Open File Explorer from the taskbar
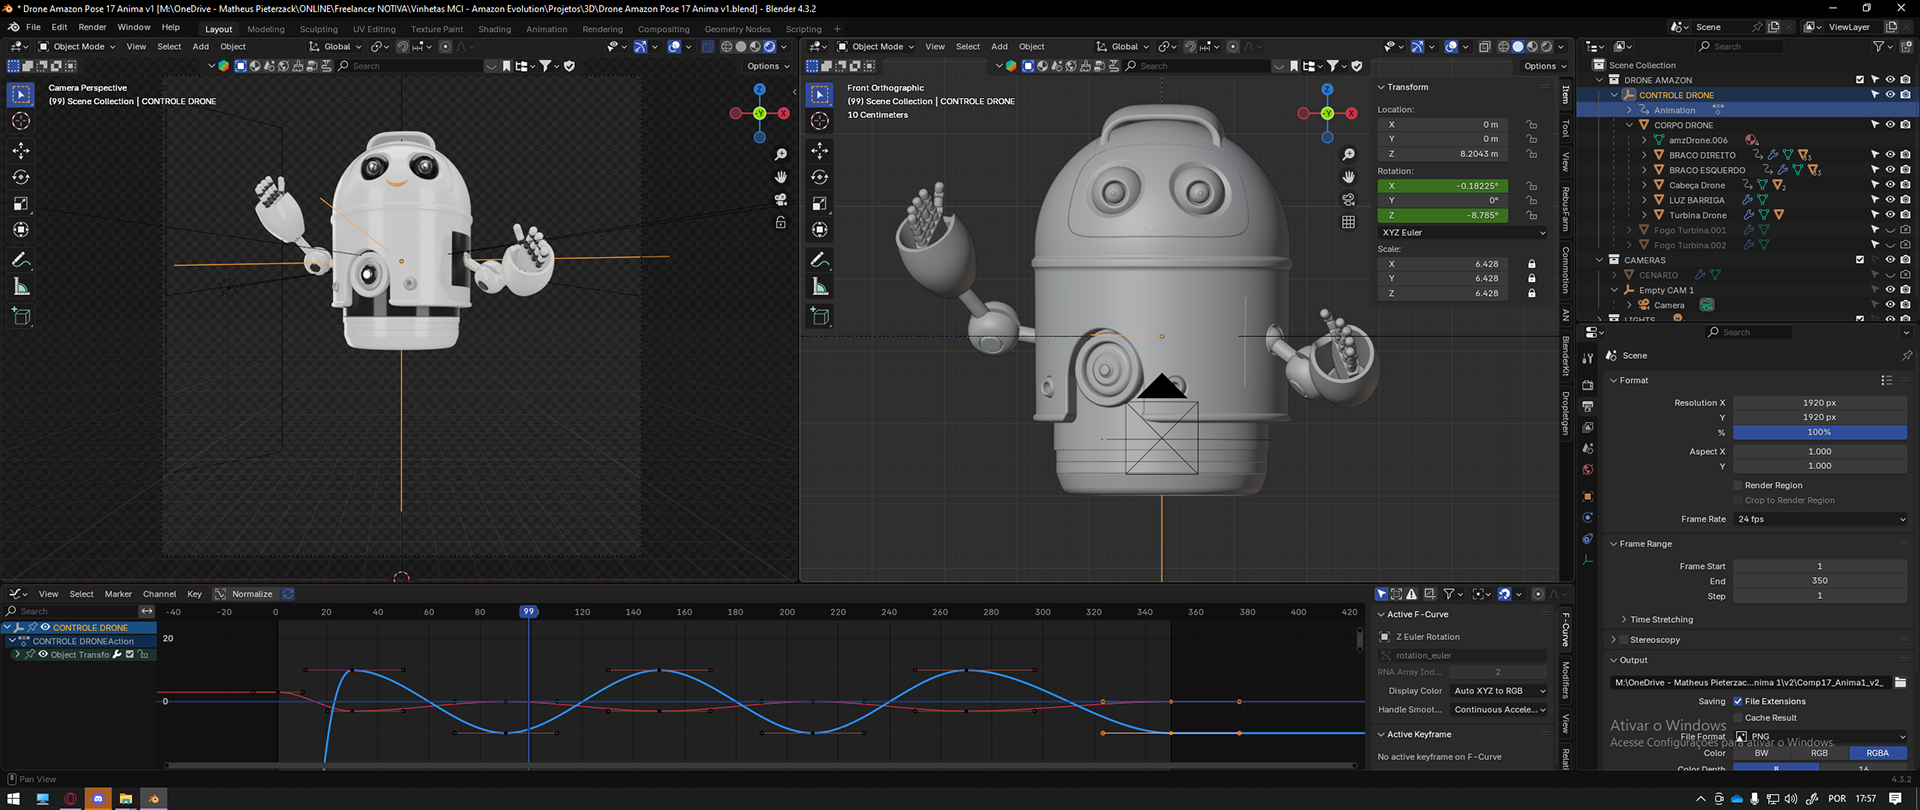 126,798
